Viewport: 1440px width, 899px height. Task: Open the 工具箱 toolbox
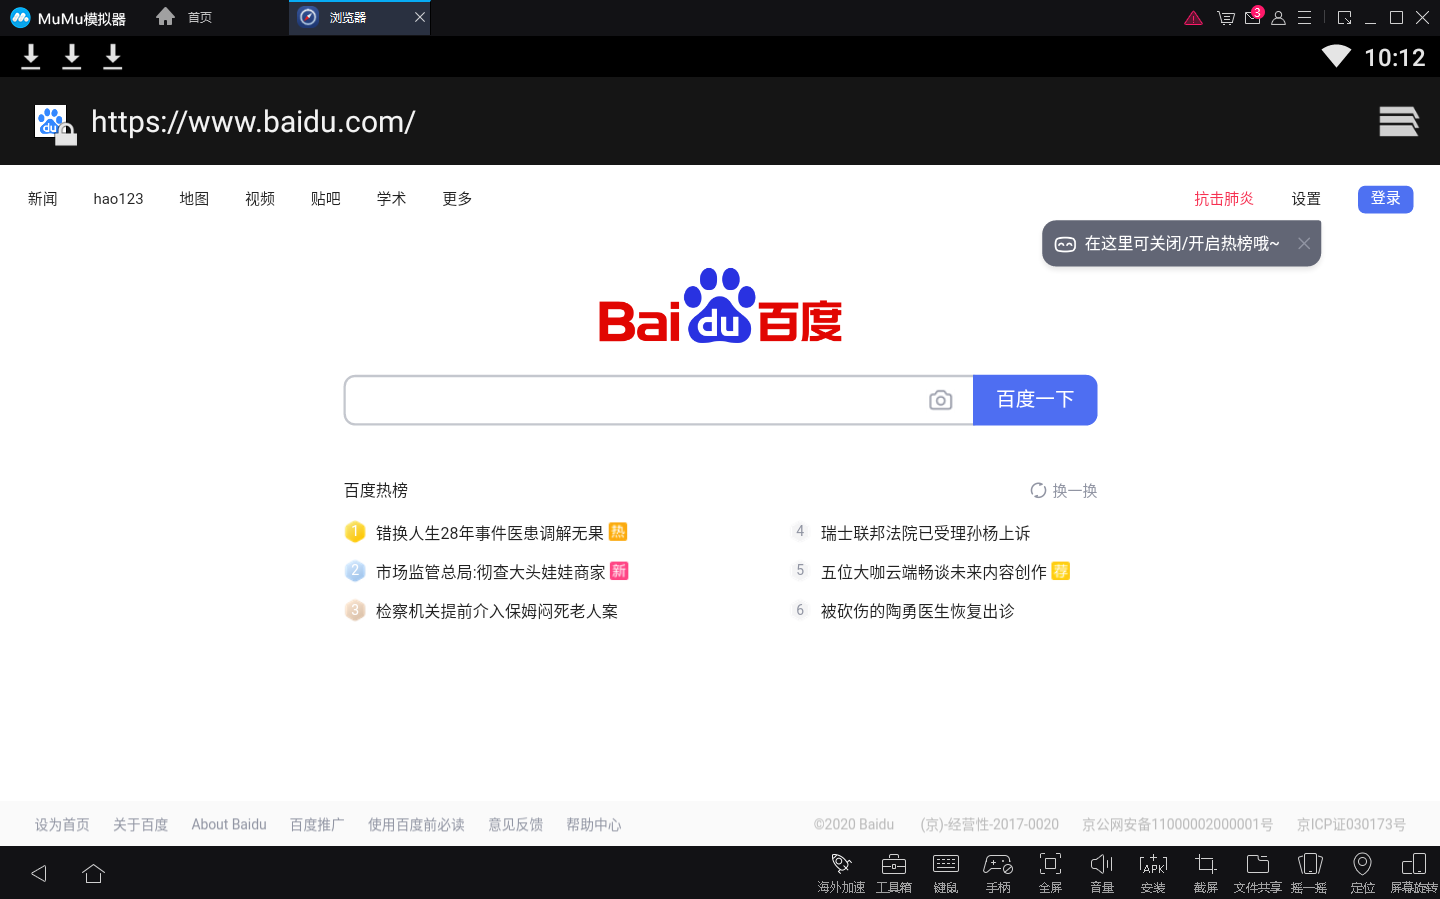pyautogui.click(x=894, y=872)
